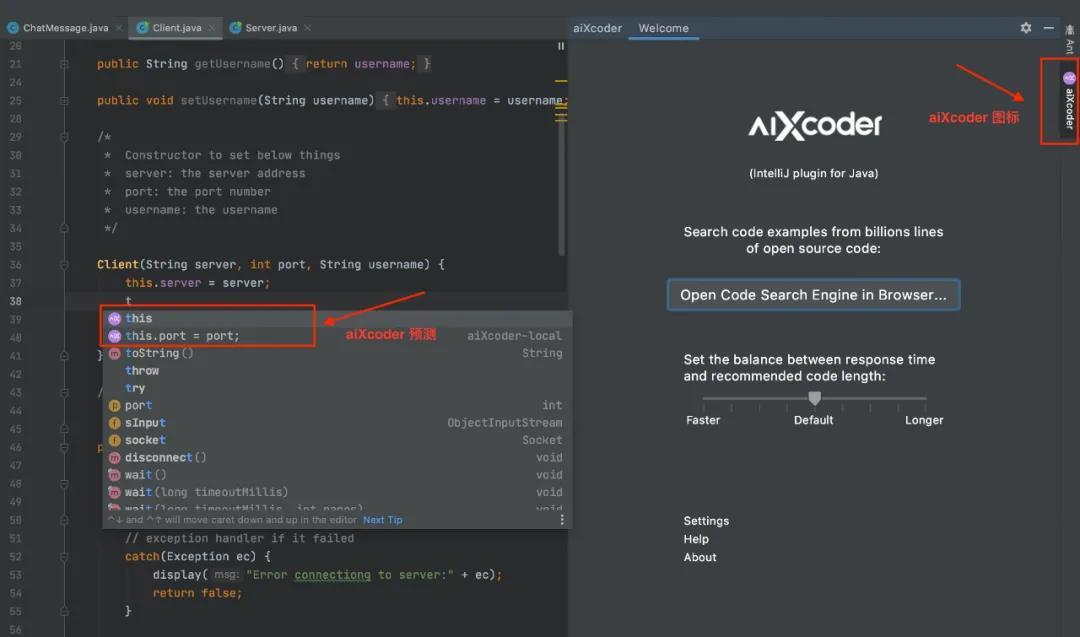The image size is (1080, 637).
Task: Close the Server.java tab
Action: click(x=307, y=28)
